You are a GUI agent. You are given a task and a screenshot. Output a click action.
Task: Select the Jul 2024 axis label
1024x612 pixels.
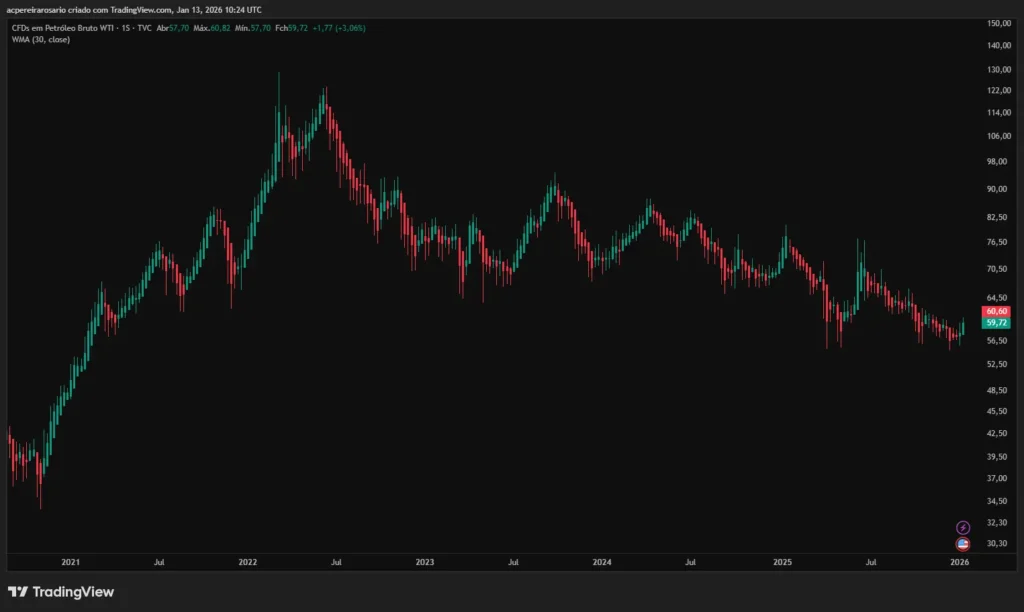(x=690, y=562)
